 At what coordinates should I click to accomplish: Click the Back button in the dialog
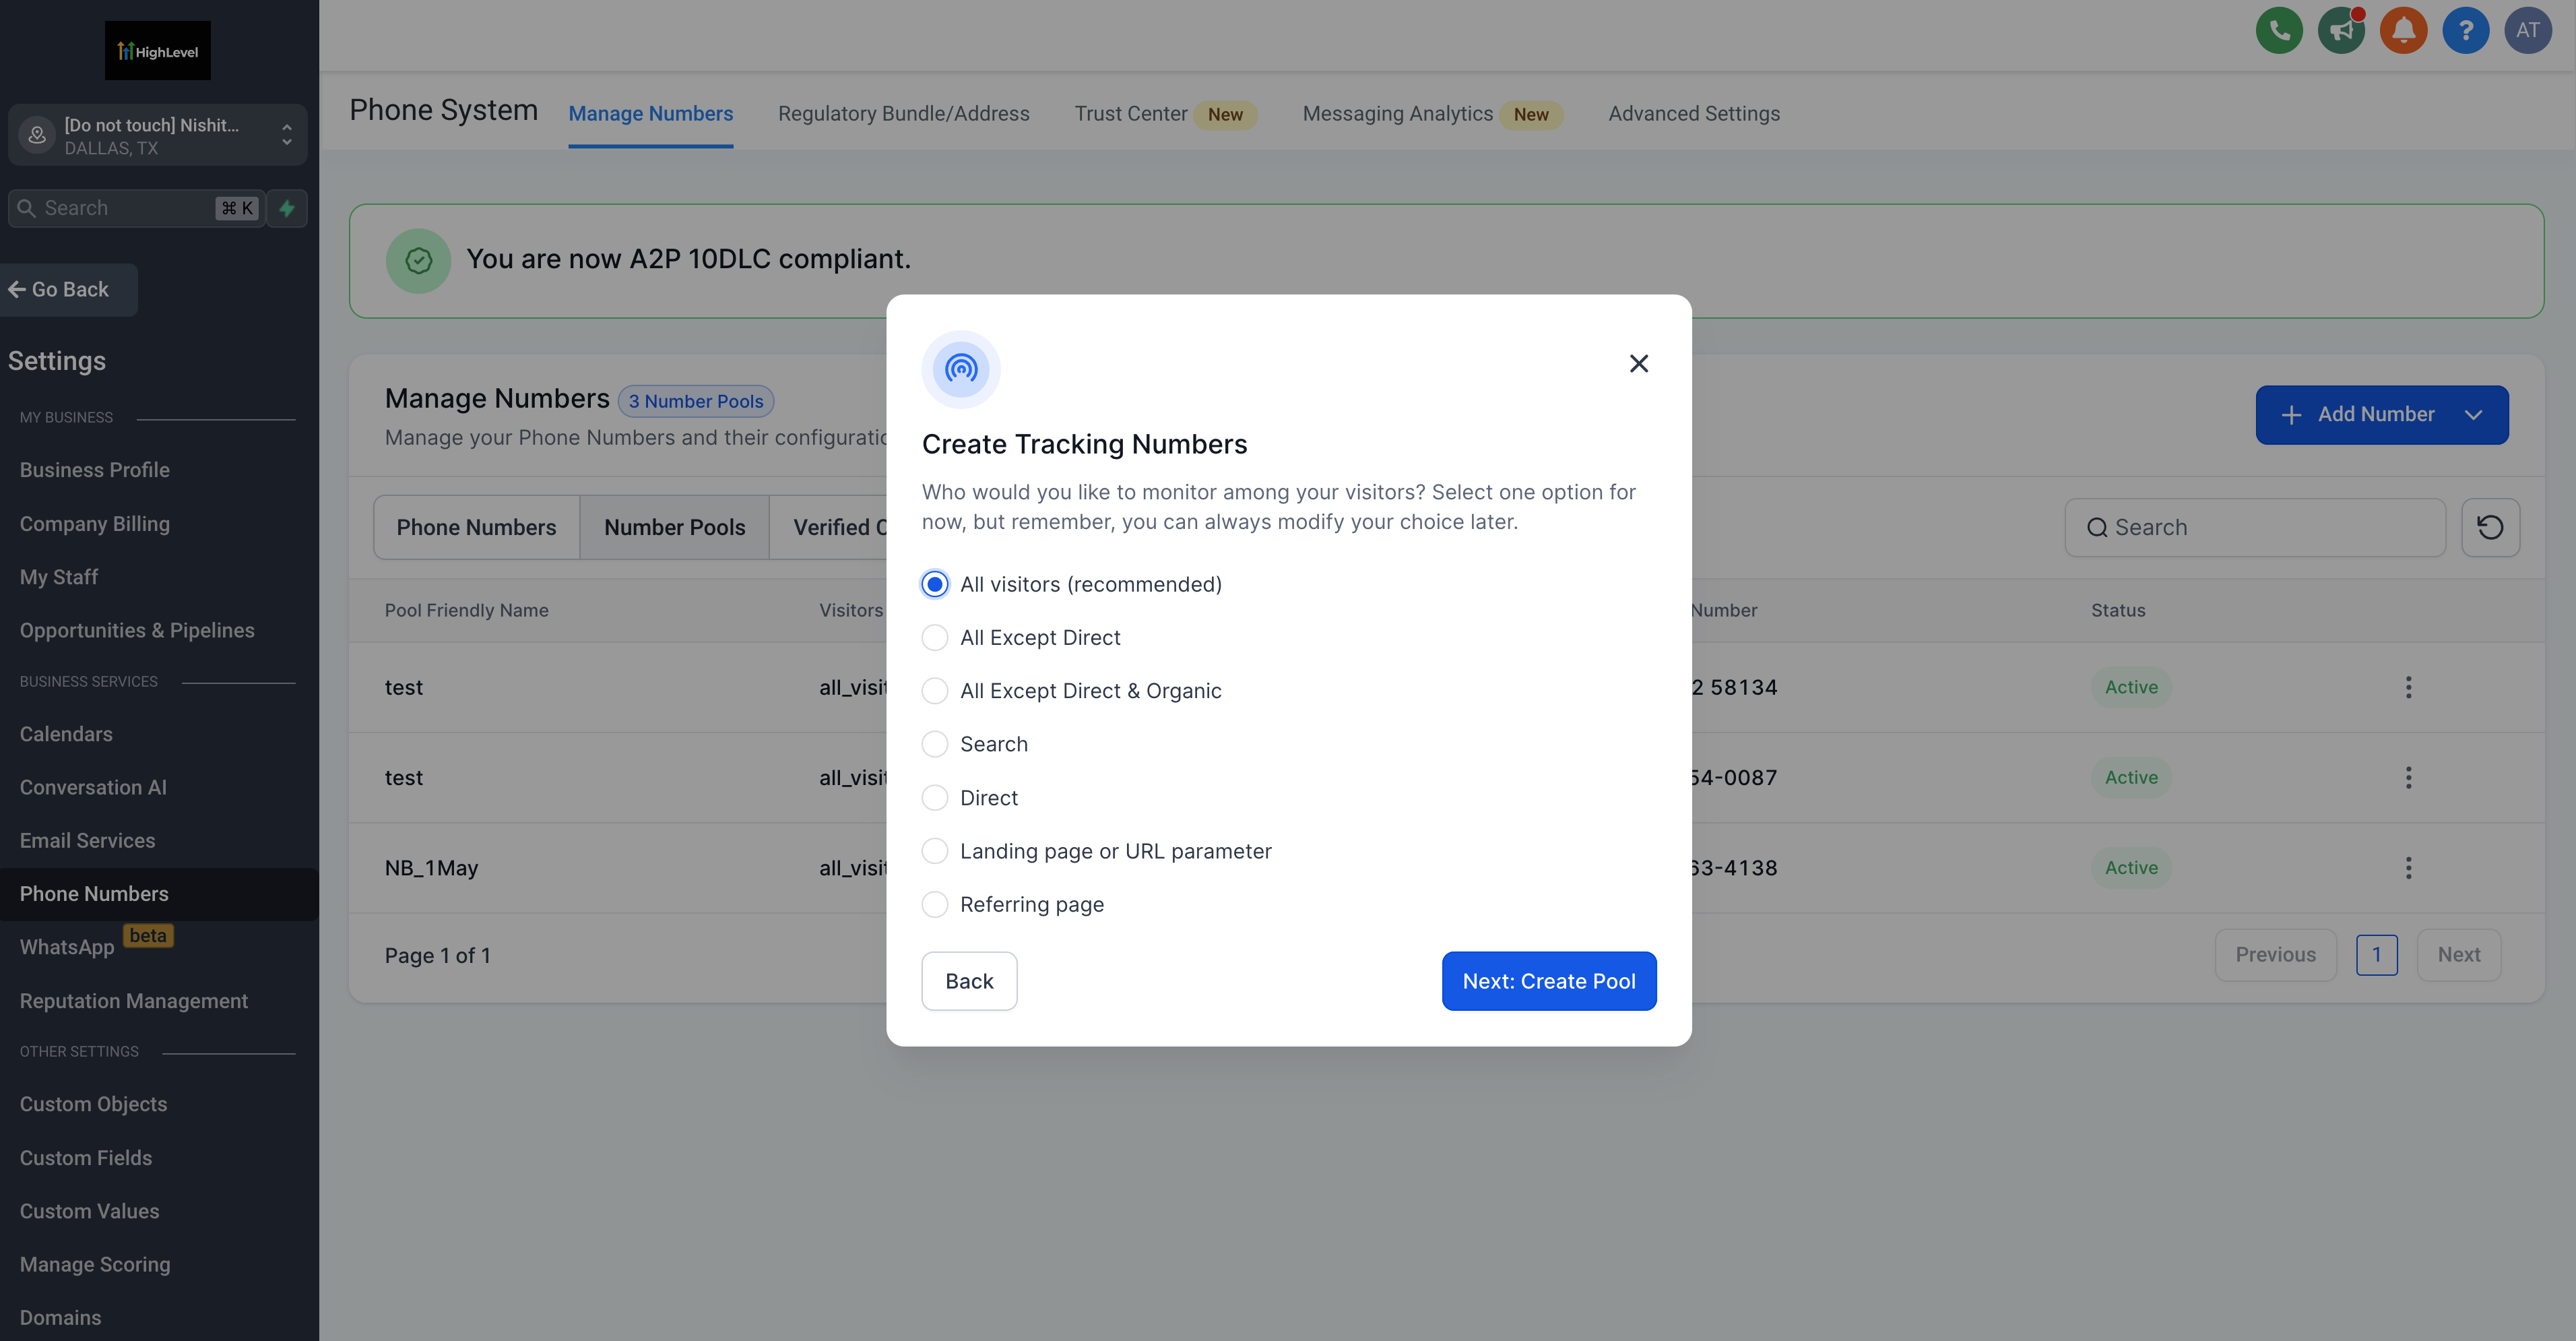(968, 981)
